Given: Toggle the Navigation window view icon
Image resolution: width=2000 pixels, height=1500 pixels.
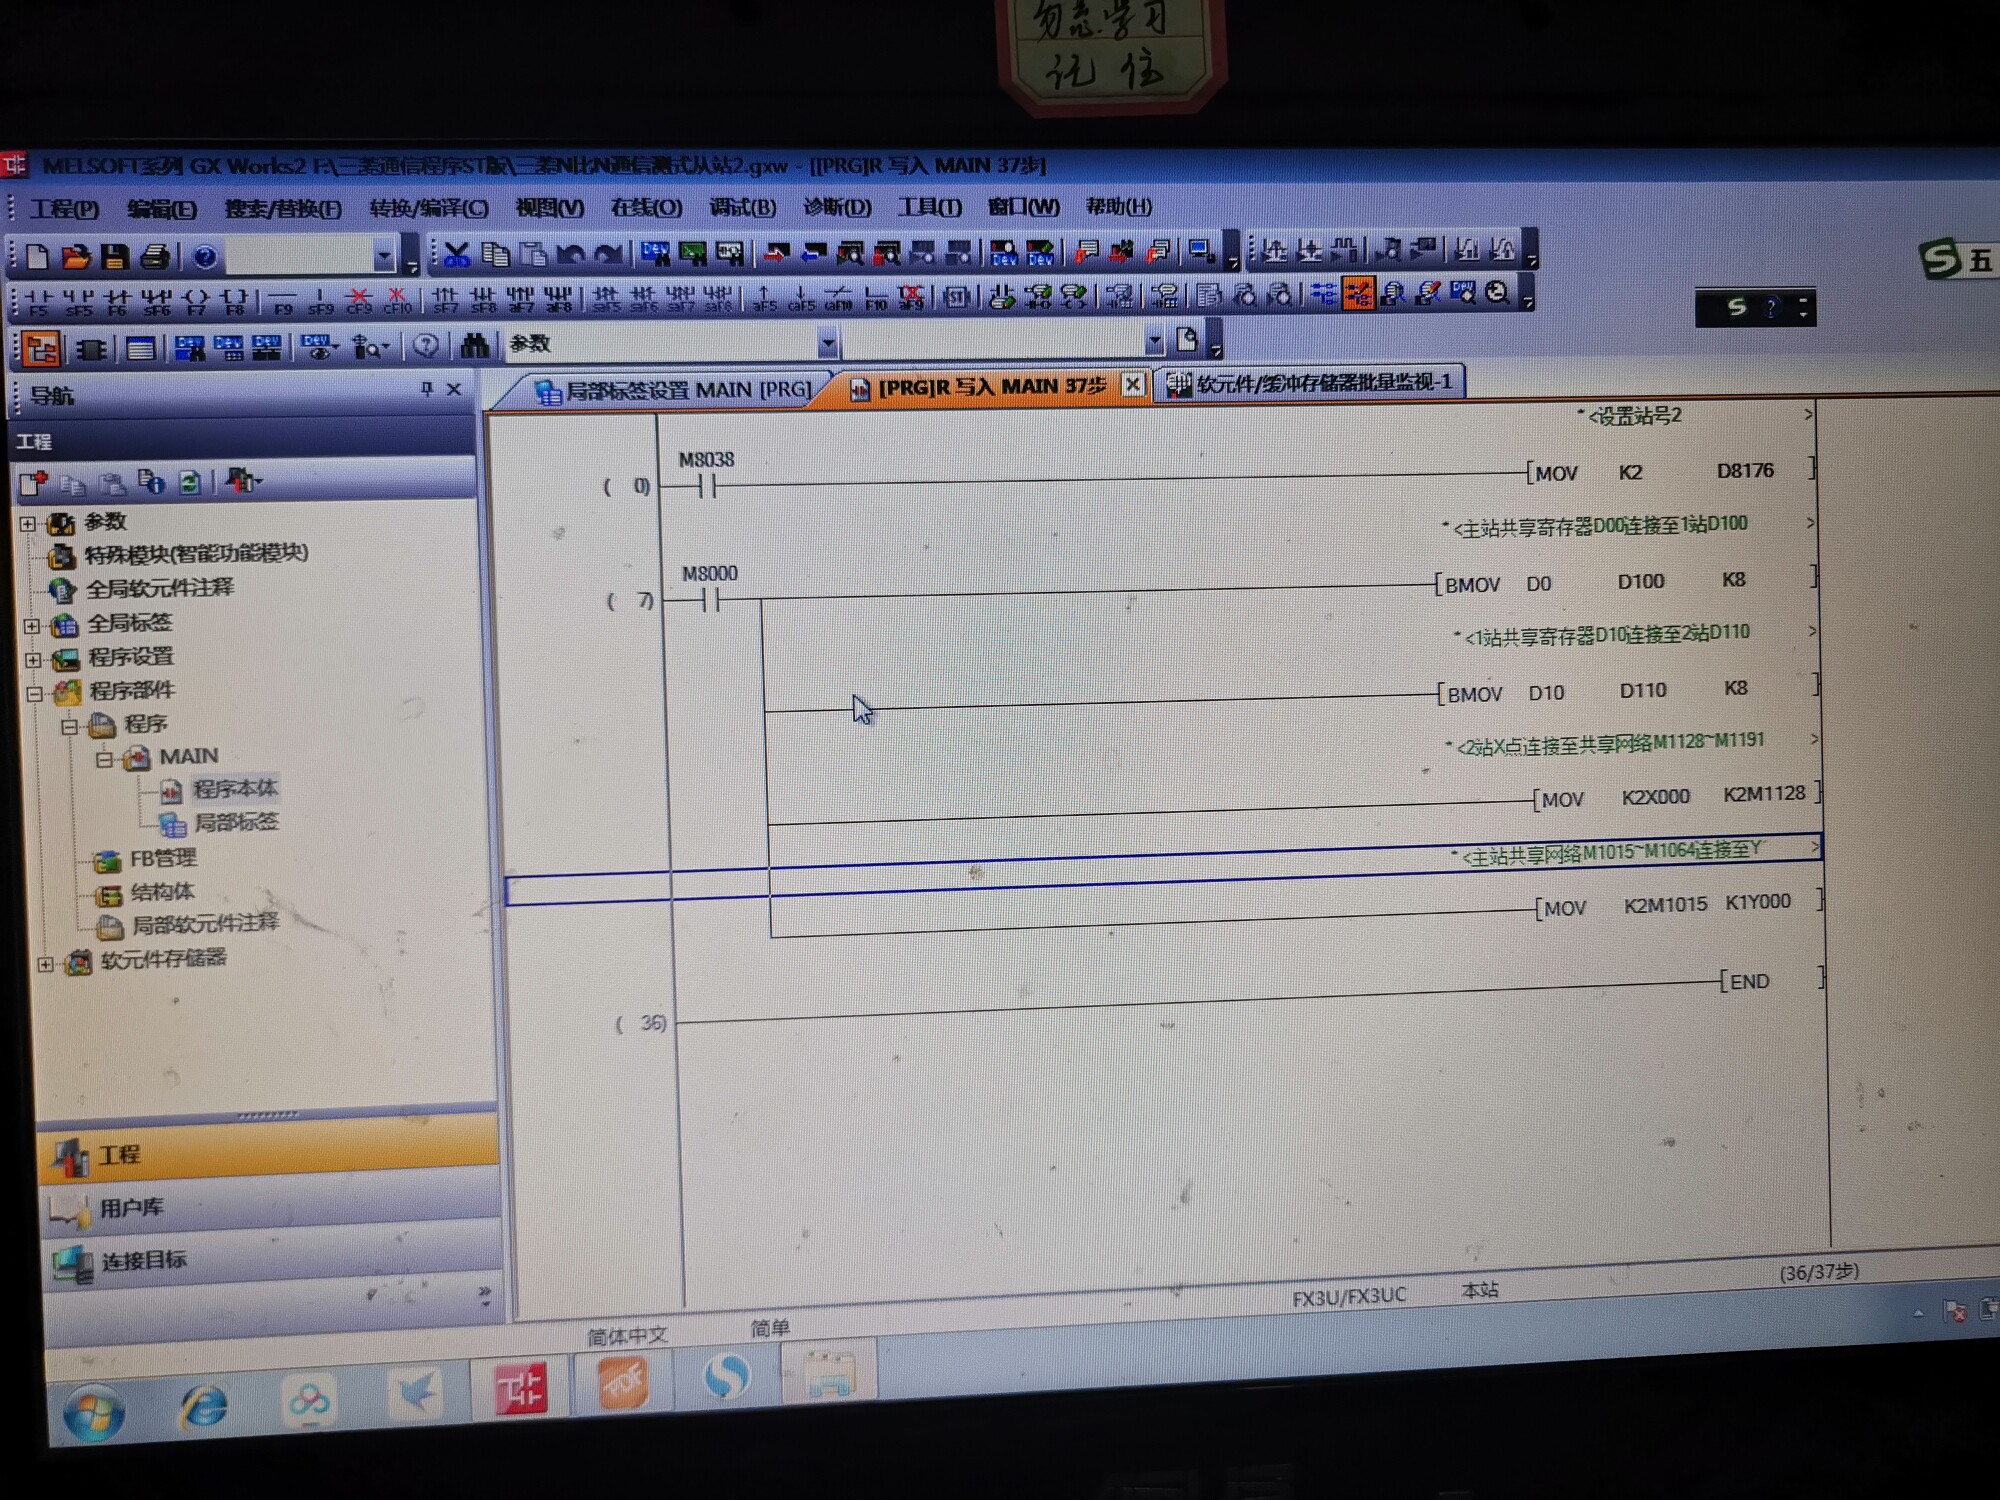Looking at the screenshot, I should pos(42,349).
